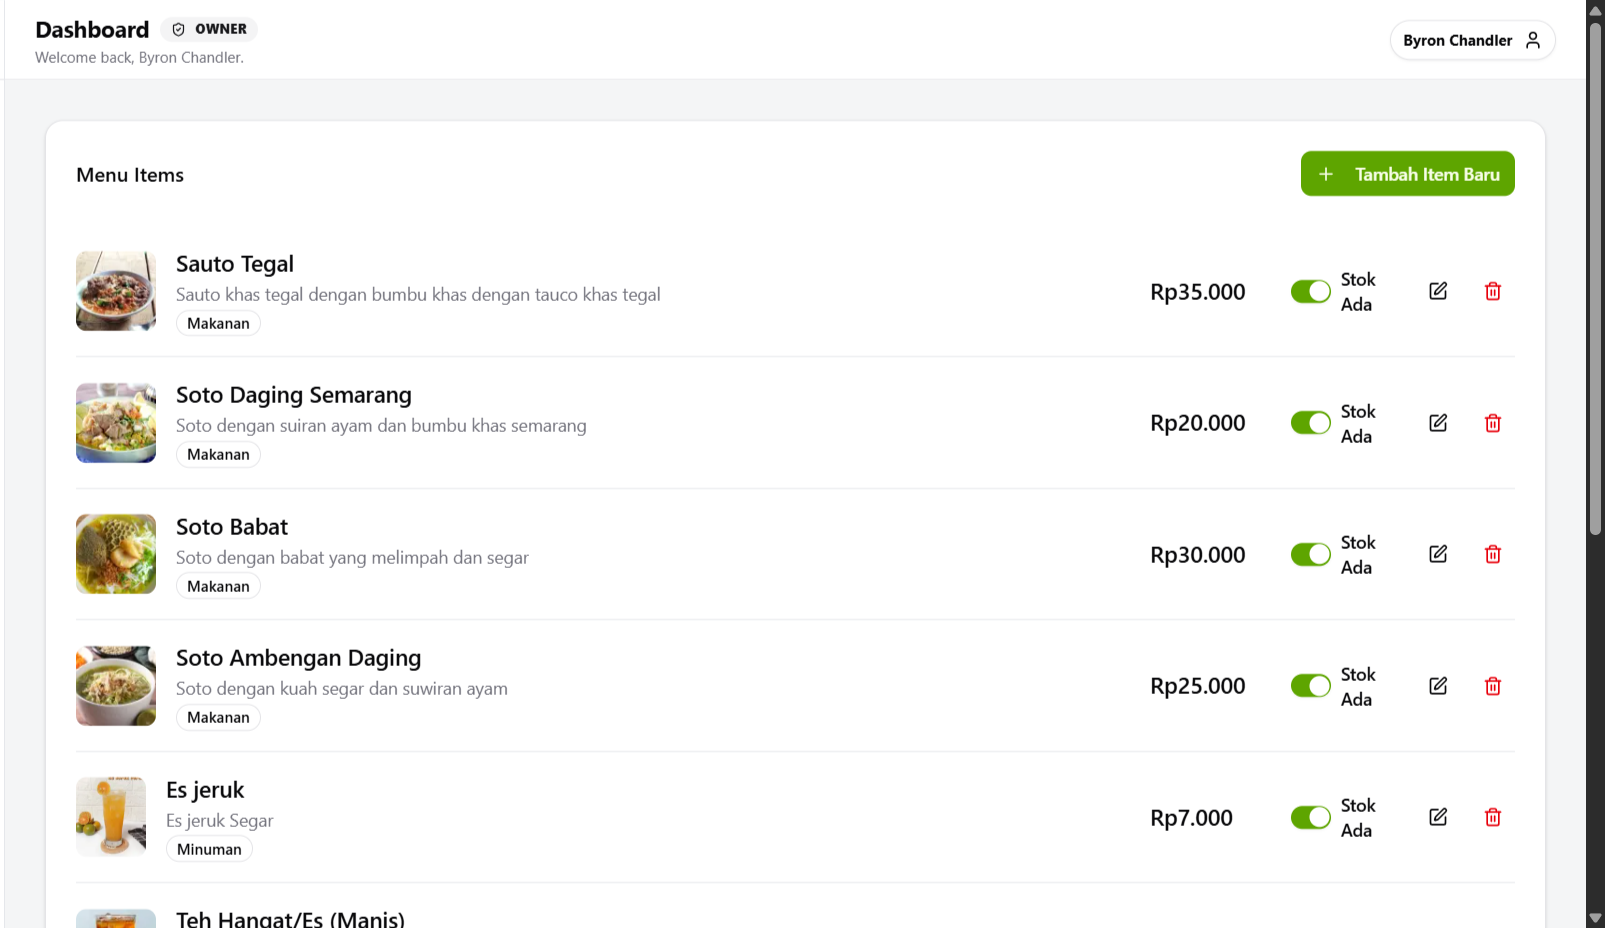The width and height of the screenshot is (1605, 928).
Task: Toggle Soto Ambengan Daging stock switch
Action: pos(1310,686)
